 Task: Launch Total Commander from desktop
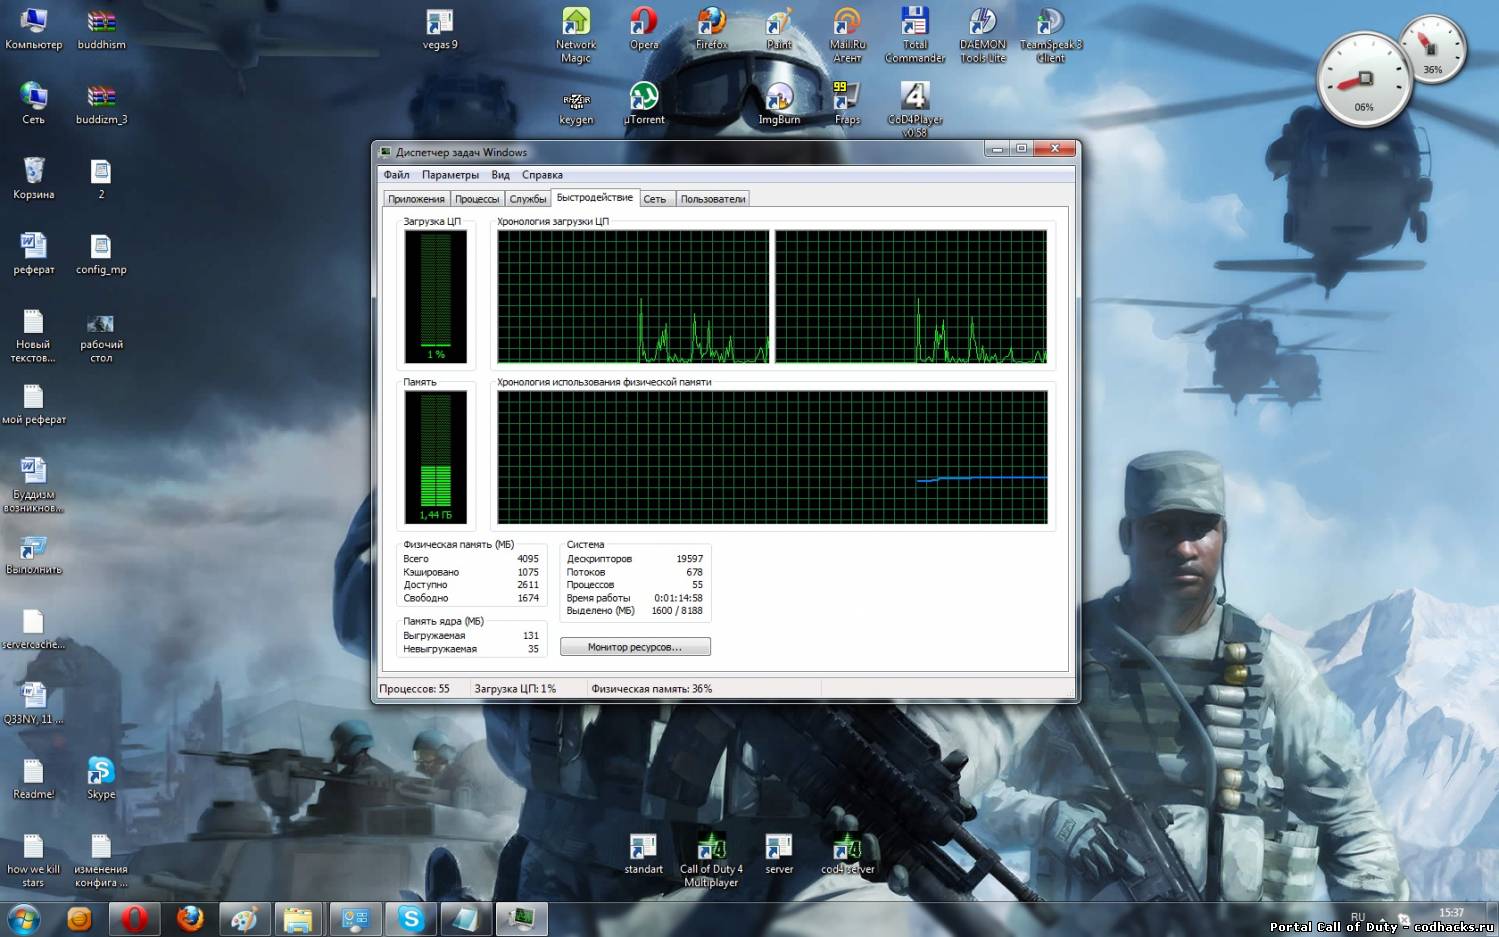click(x=915, y=34)
